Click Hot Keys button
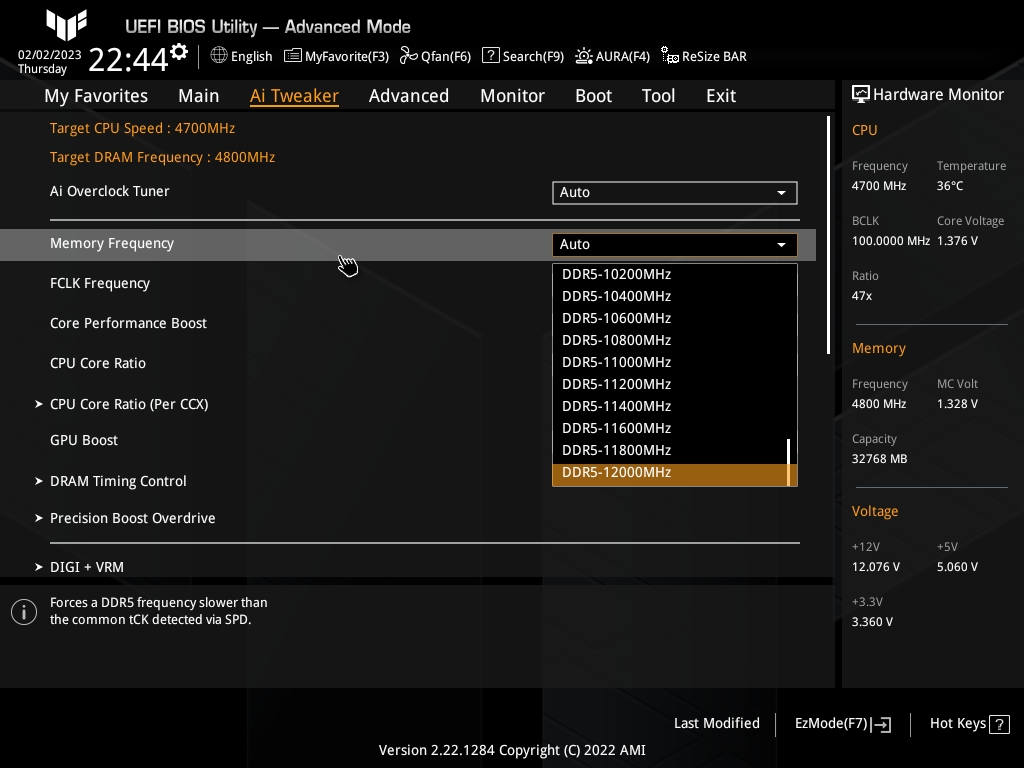This screenshot has height=768, width=1024. 969,724
